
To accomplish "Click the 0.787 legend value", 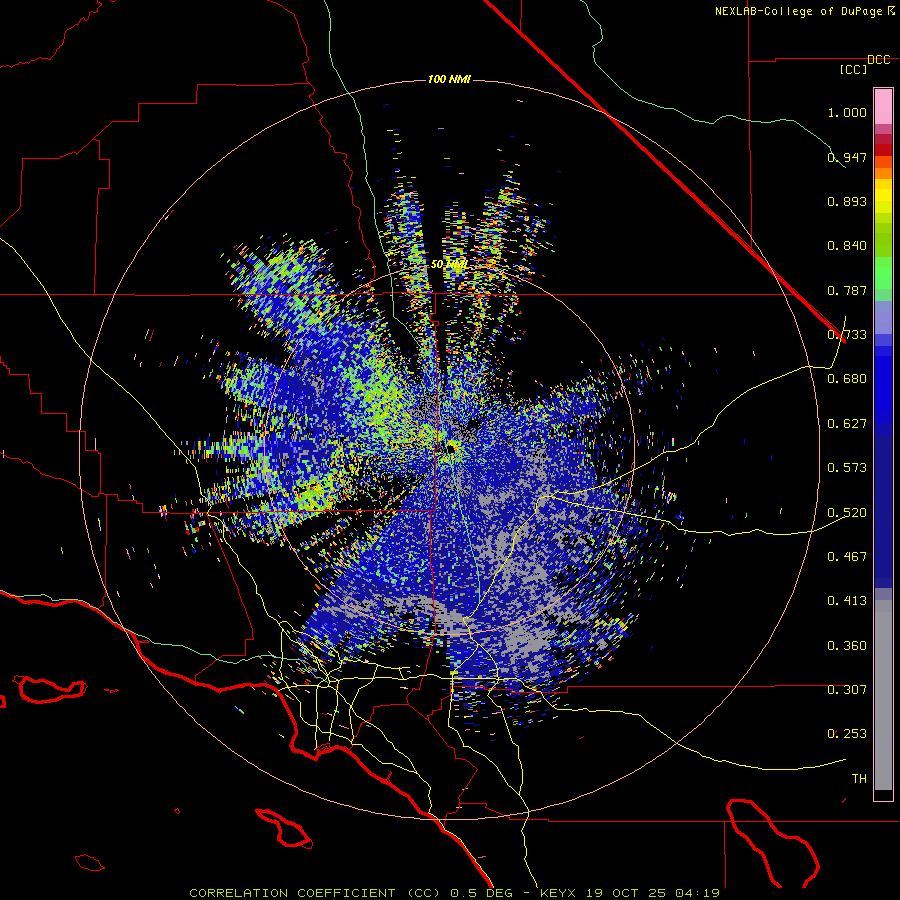I will pos(847,290).
